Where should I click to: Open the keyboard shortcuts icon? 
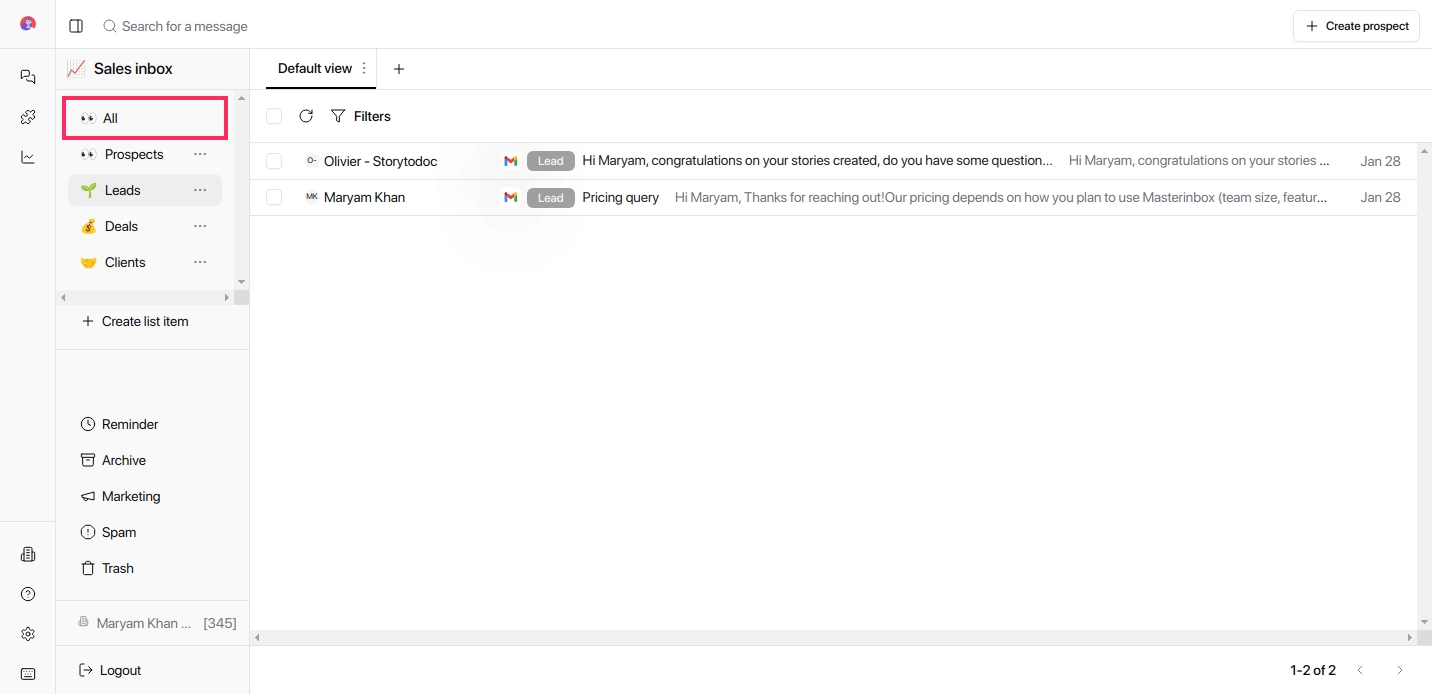click(x=27, y=673)
